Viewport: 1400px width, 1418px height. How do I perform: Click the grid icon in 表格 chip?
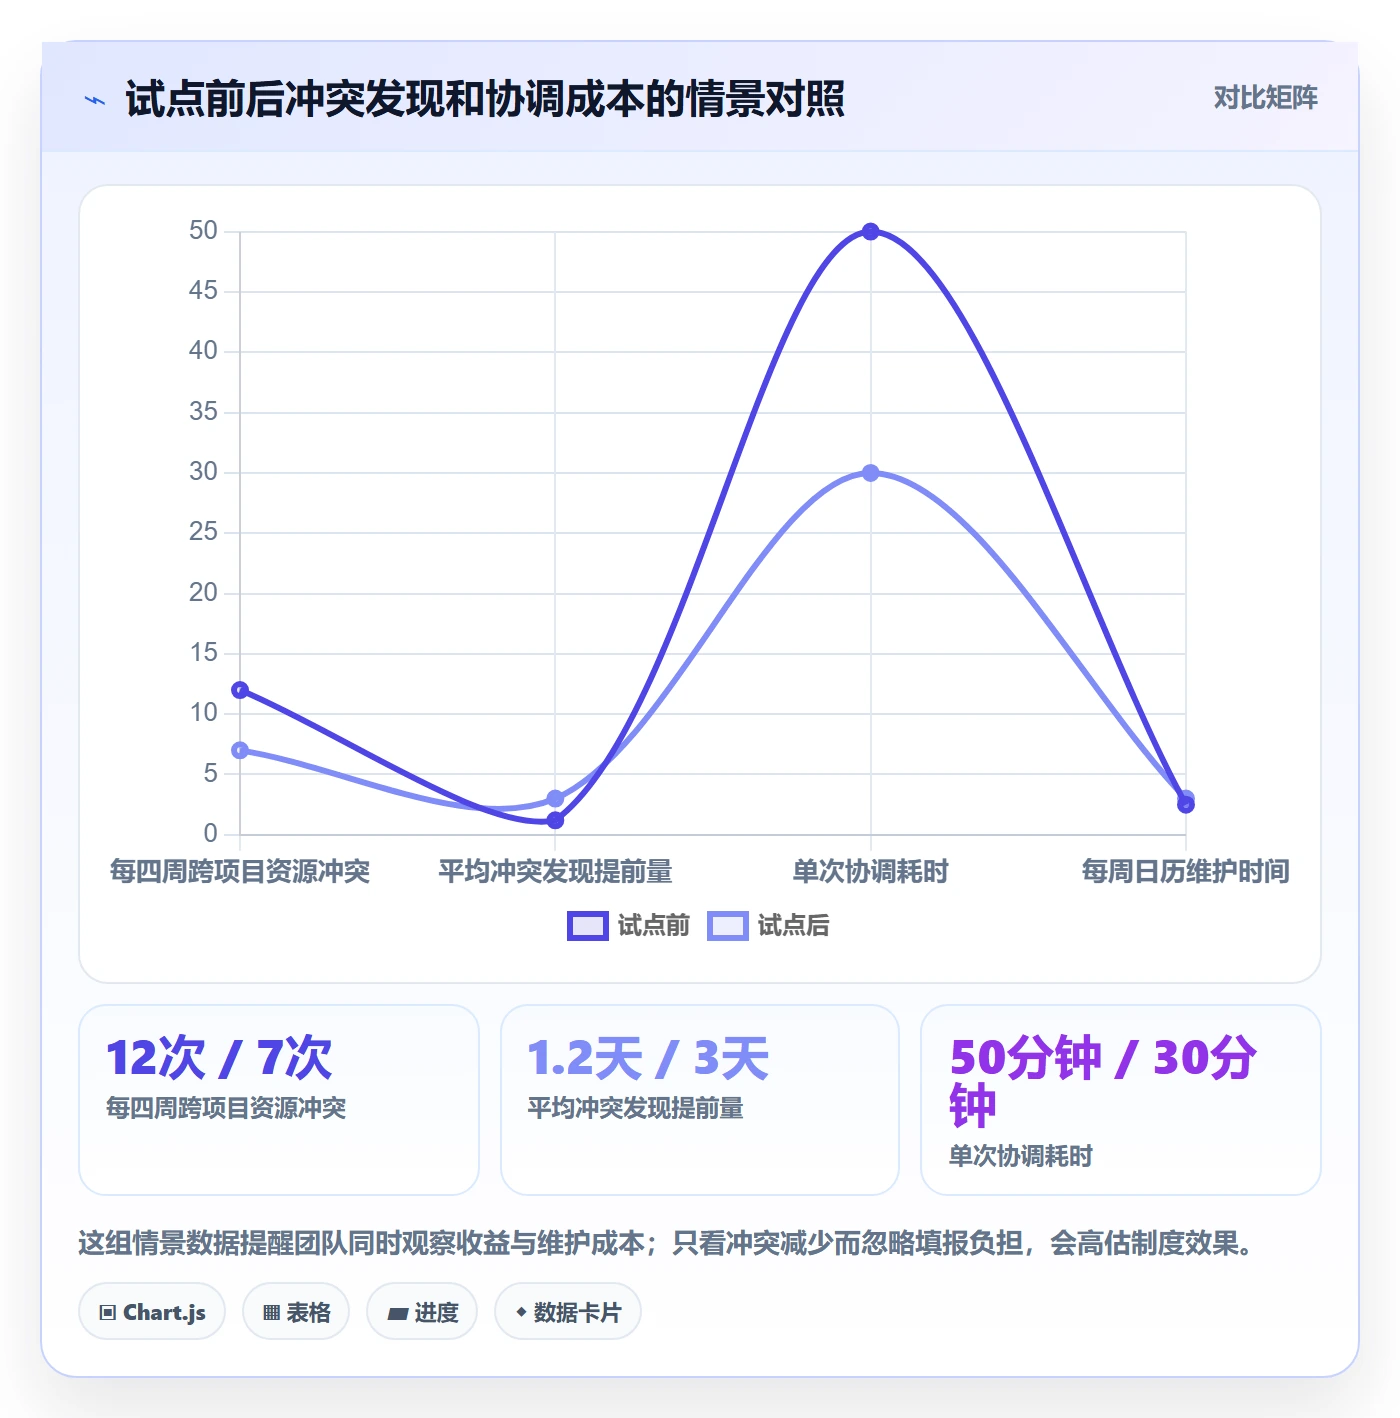tap(271, 1313)
